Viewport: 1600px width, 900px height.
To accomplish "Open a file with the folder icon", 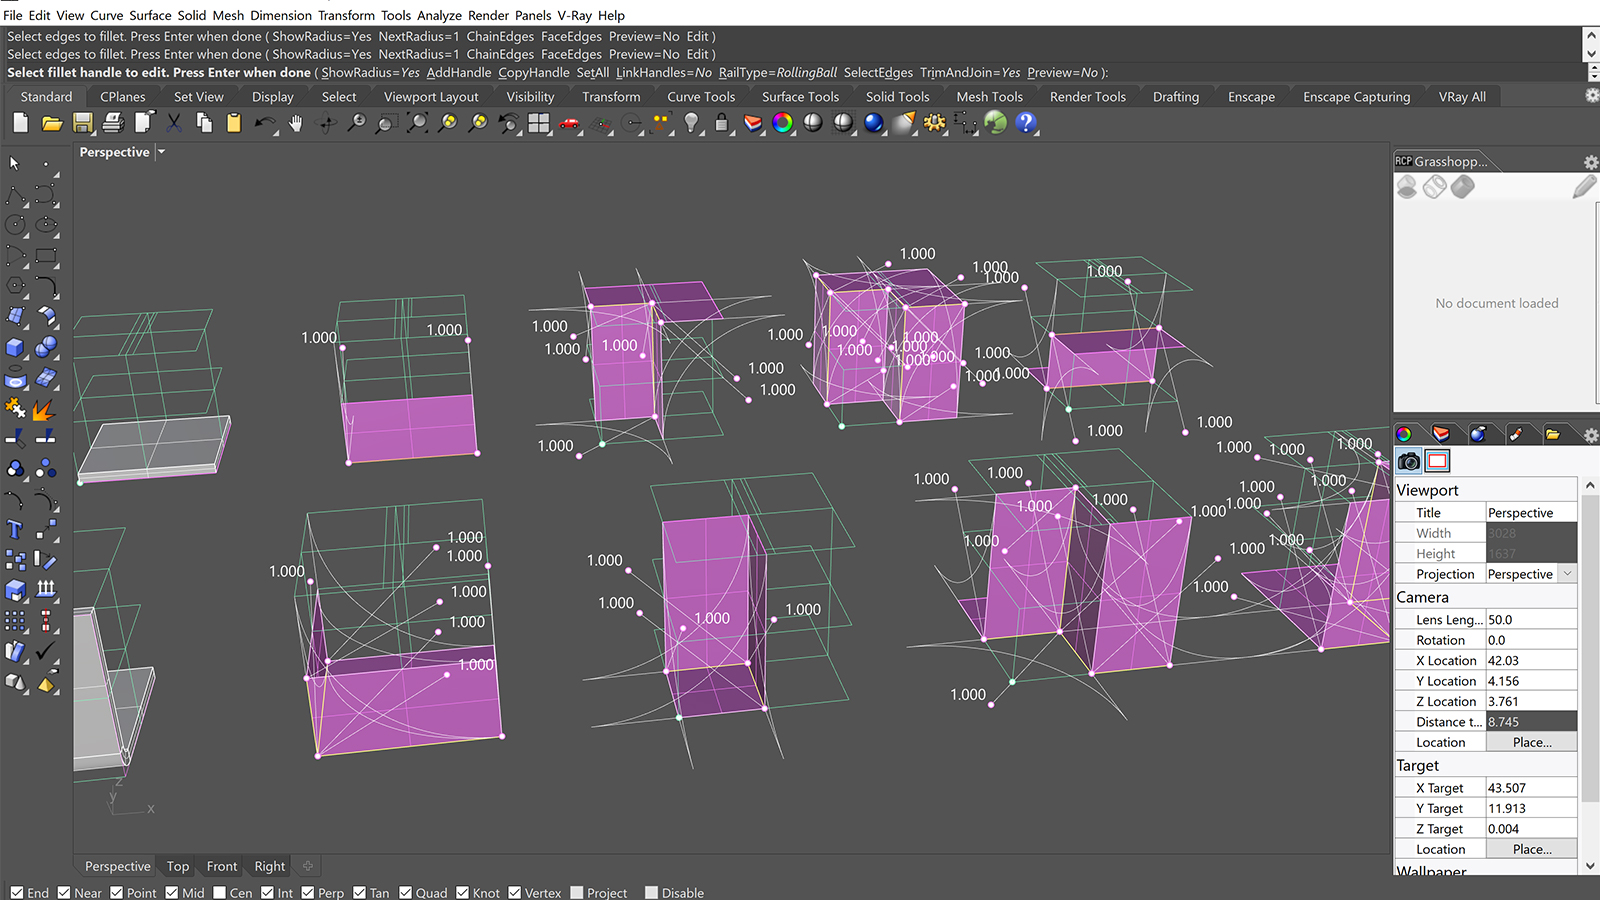I will point(52,123).
